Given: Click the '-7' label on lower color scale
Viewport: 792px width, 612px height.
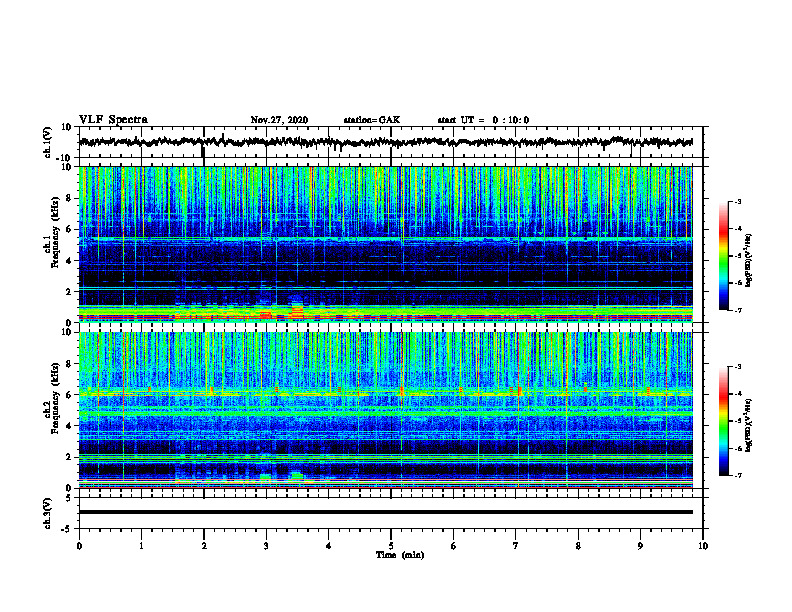Looking at the screenshot, I should coord(737,476).
